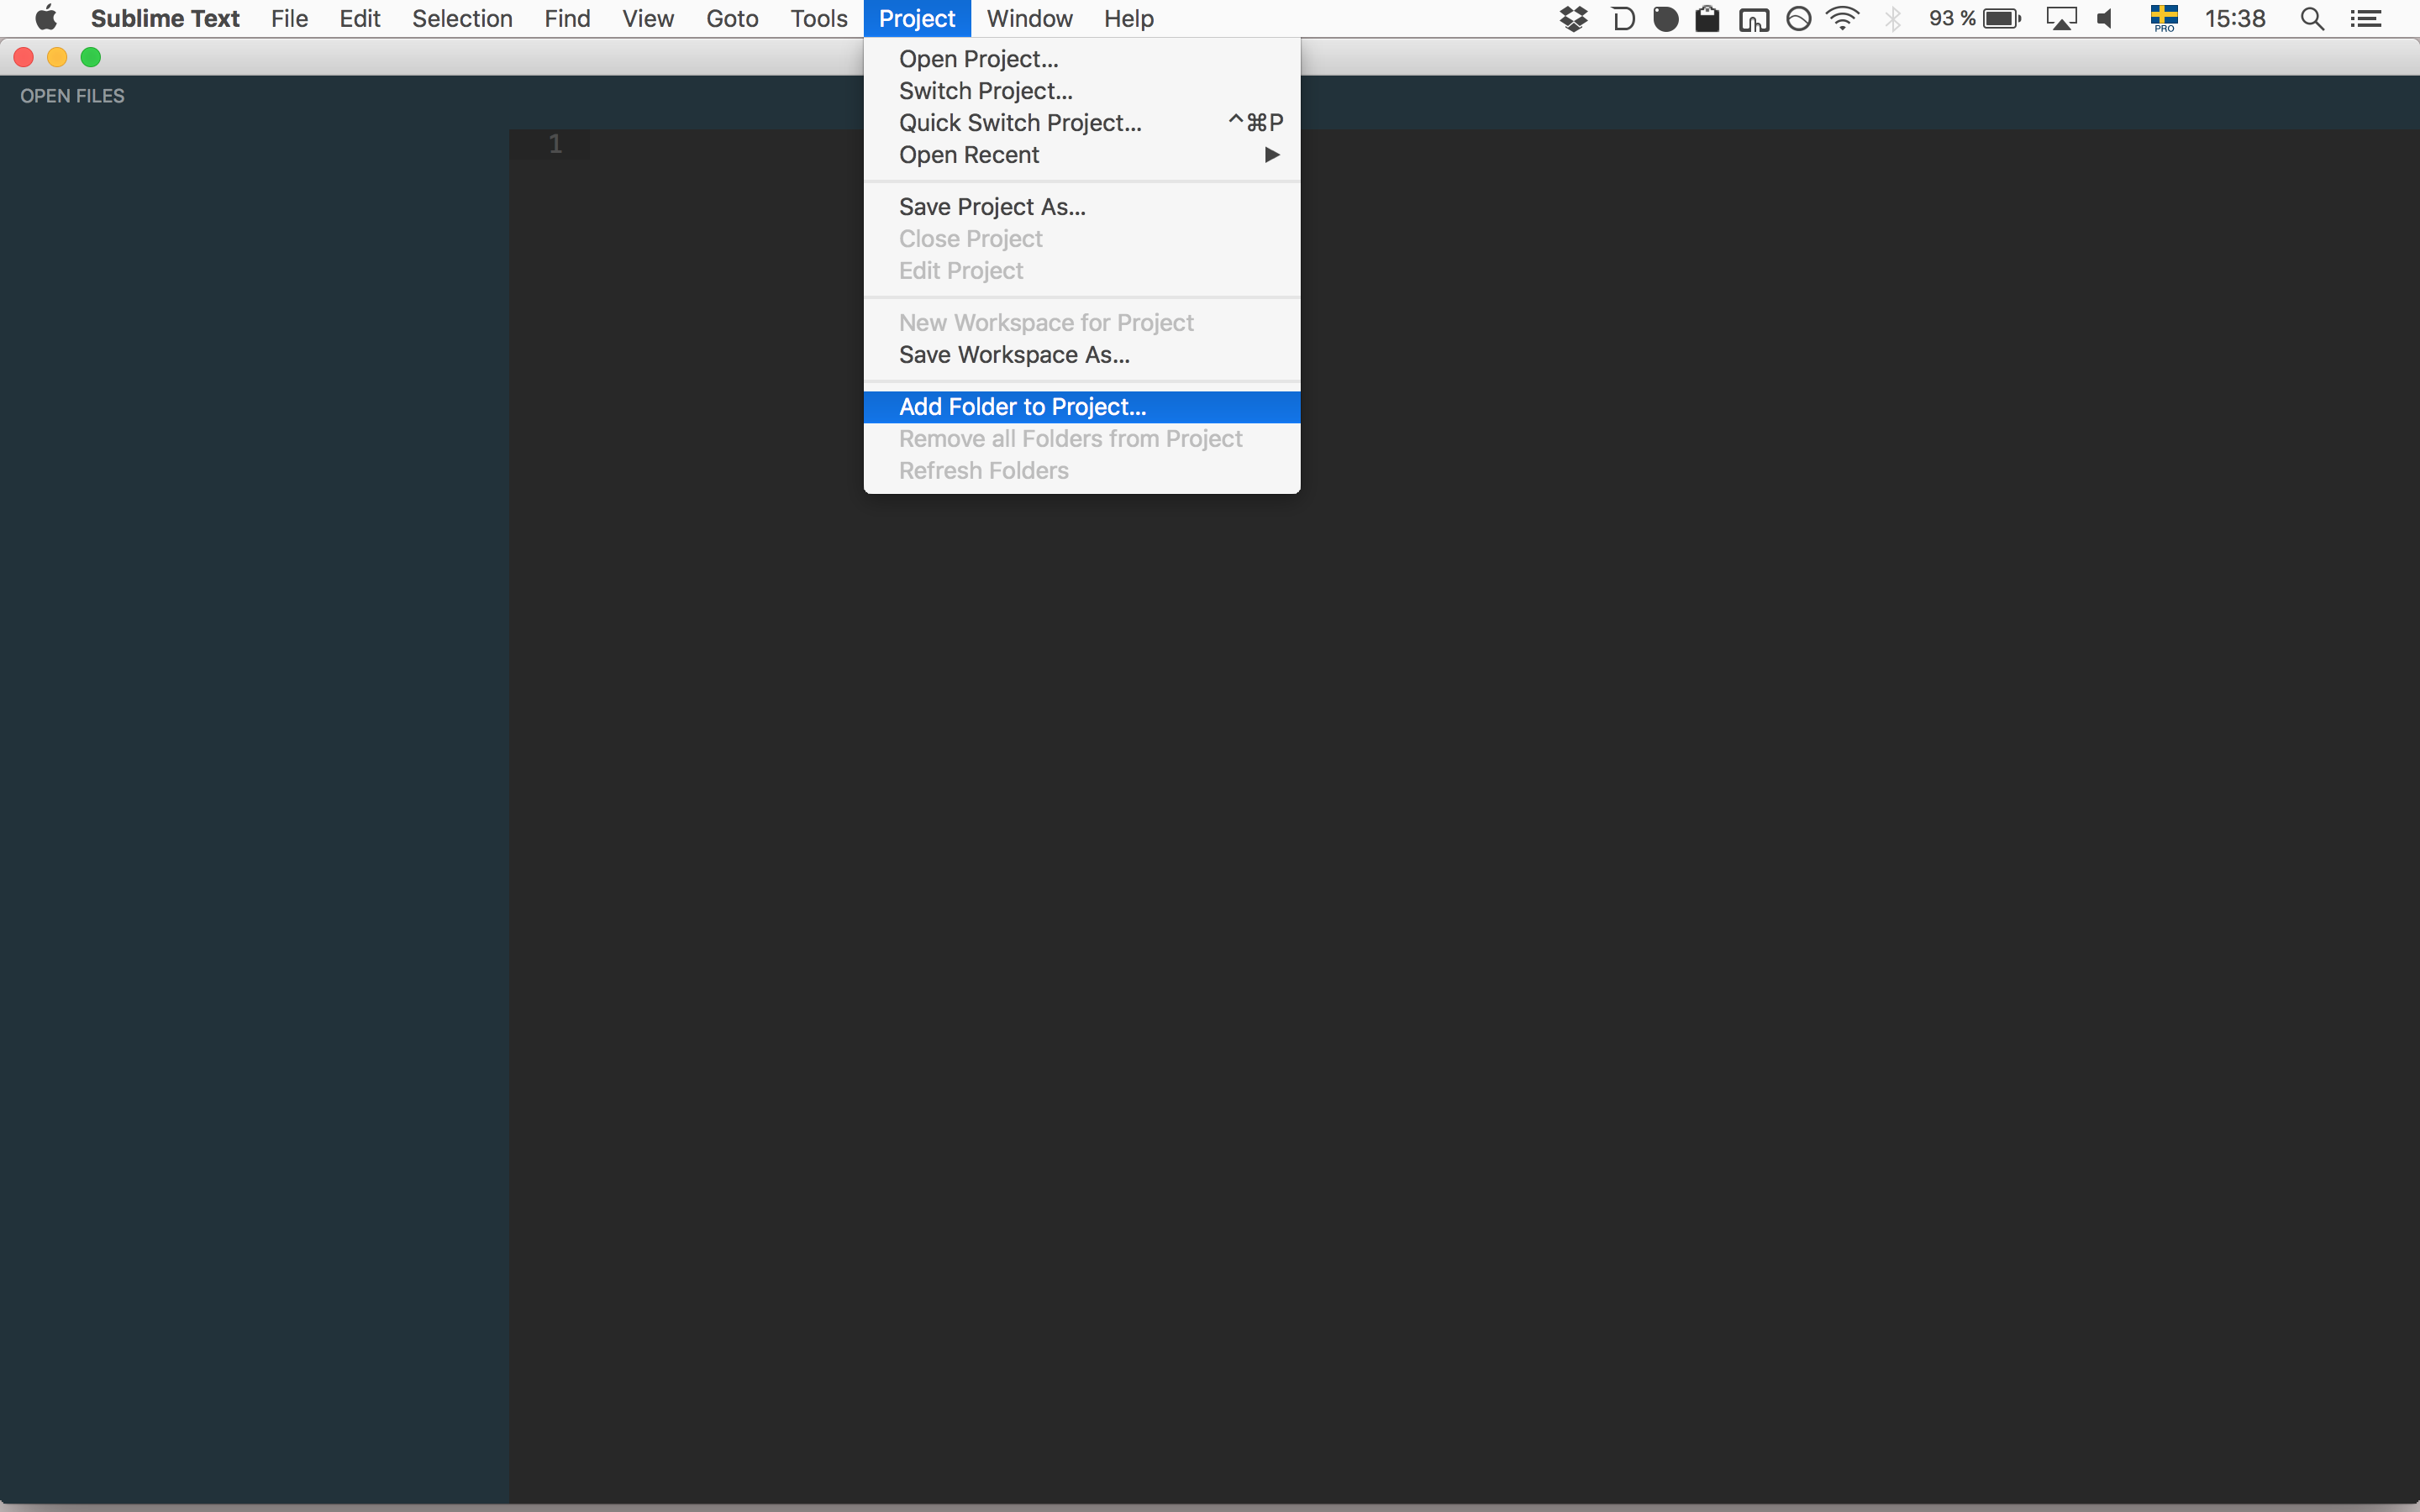
Task: Click the clipboard menu bar icon
Action: point(1707,19)
